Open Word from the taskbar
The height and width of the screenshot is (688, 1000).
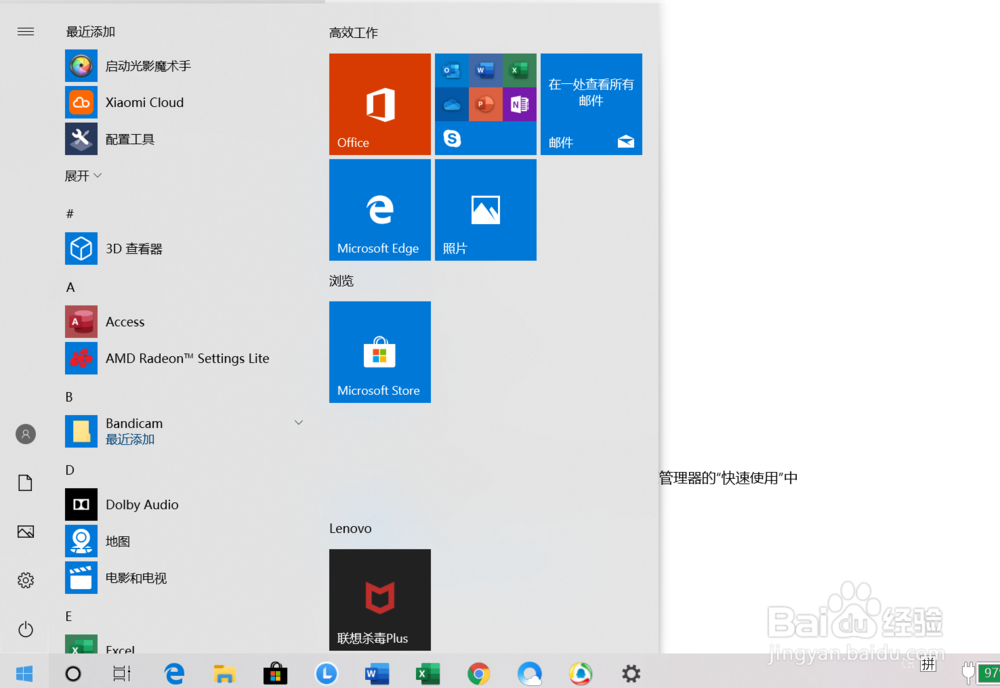(377, 673)
